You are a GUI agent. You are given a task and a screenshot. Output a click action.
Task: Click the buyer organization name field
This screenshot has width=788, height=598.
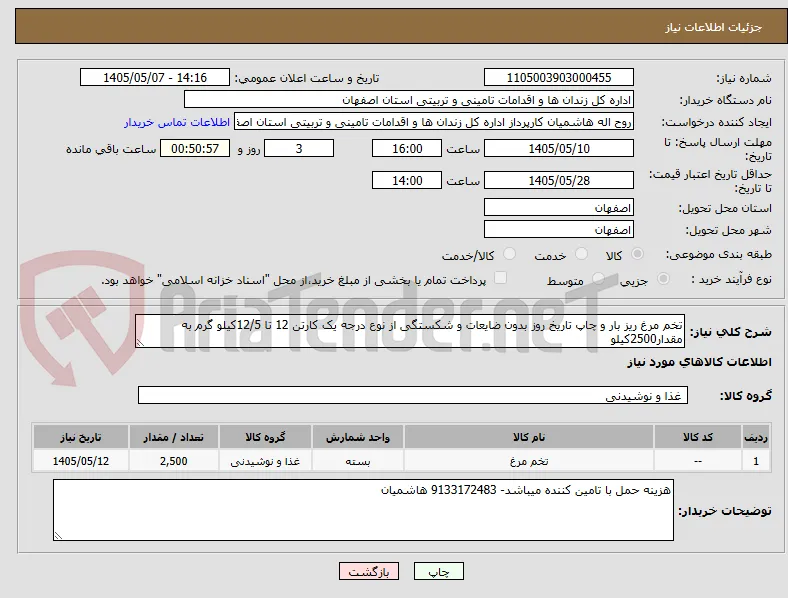coord(409,99)
